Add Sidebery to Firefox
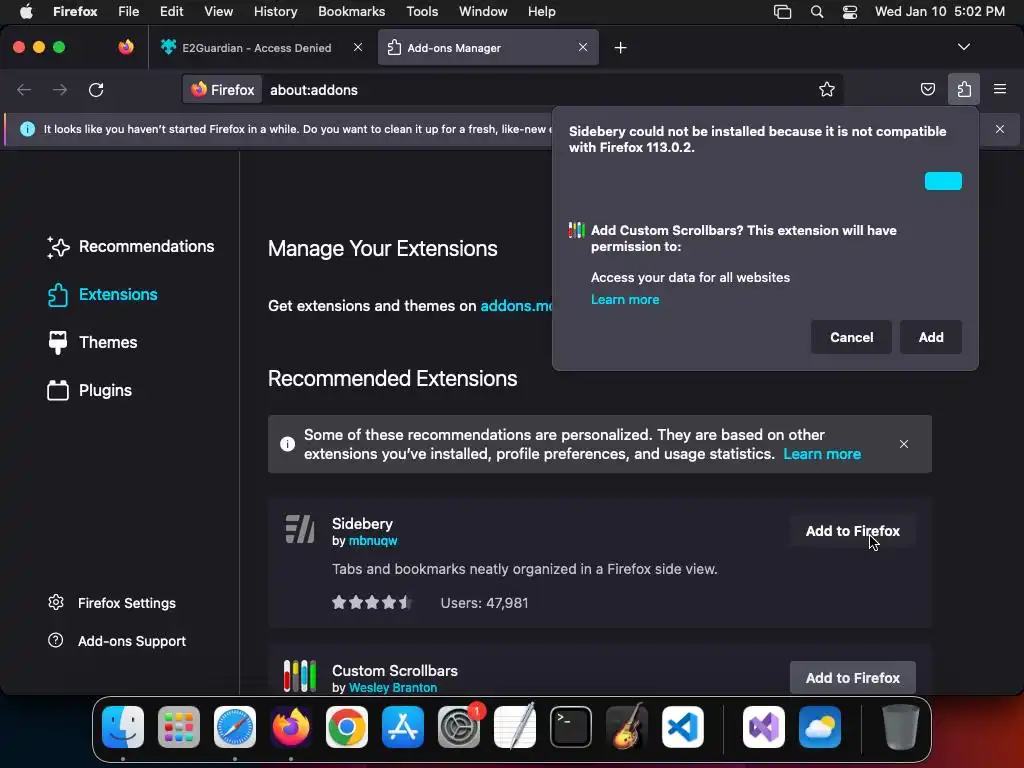The image size is (1024, 768). 852,531
